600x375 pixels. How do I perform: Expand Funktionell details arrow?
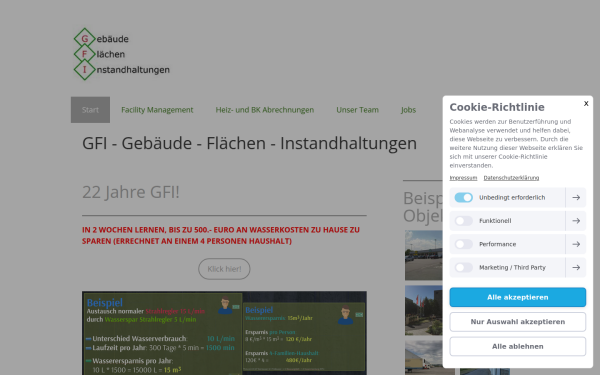[x=576, y=221]
